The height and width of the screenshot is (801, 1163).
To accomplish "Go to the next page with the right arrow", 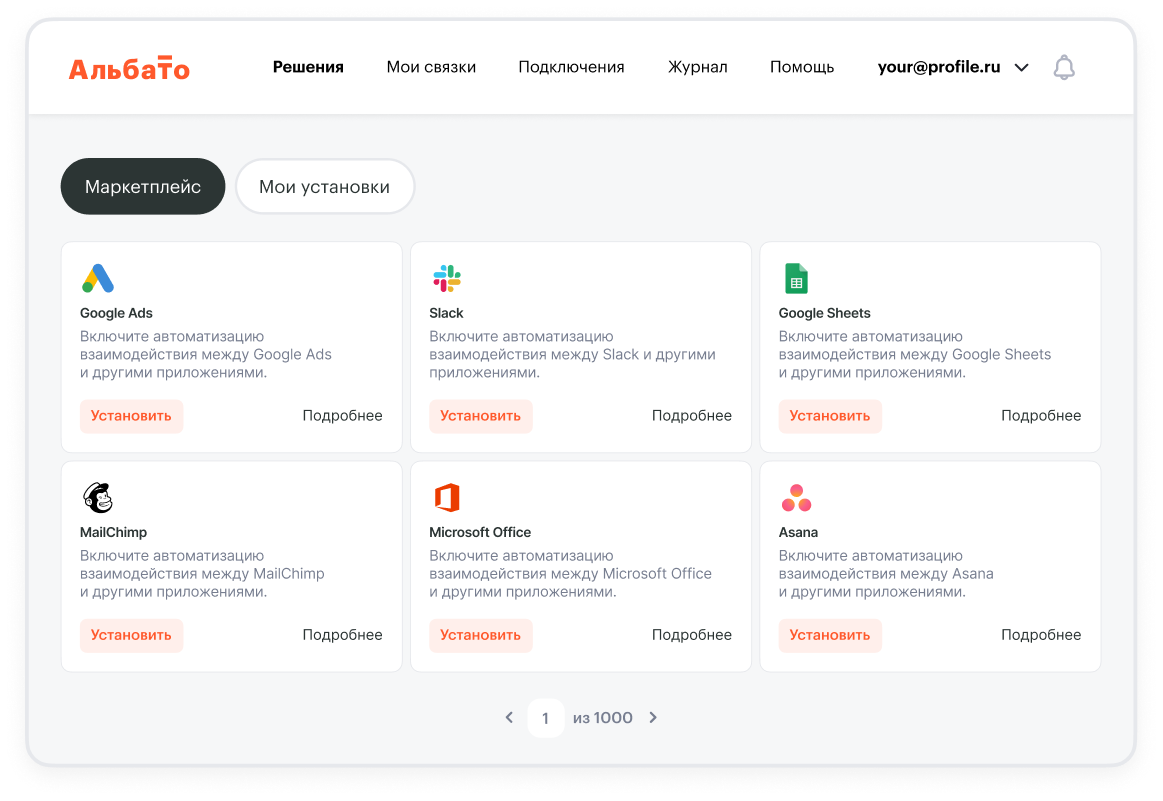I will point(653,717).
